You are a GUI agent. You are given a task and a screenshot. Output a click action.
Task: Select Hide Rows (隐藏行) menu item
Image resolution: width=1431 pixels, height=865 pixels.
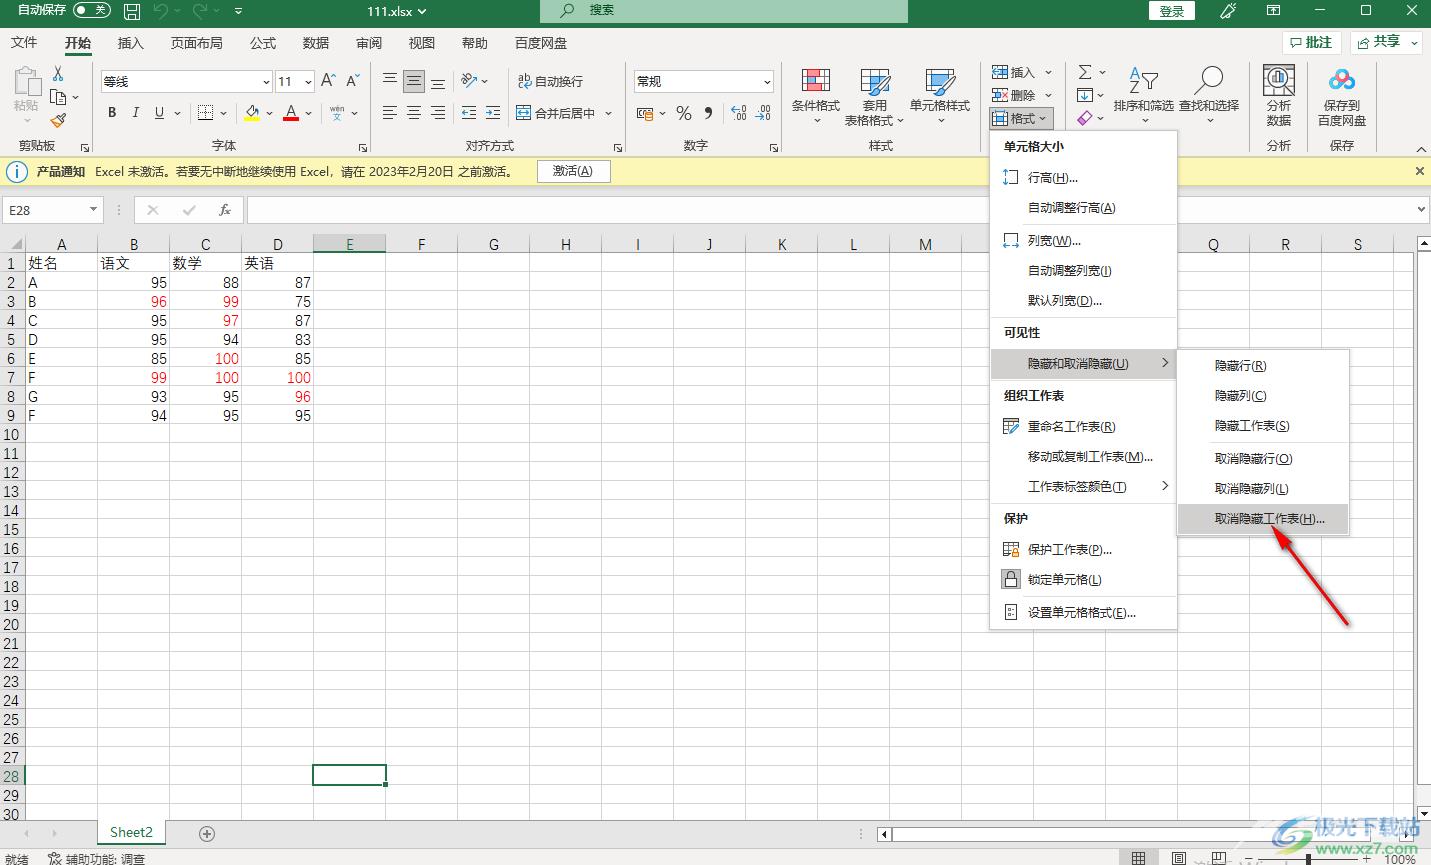[x=1263, y=366]
